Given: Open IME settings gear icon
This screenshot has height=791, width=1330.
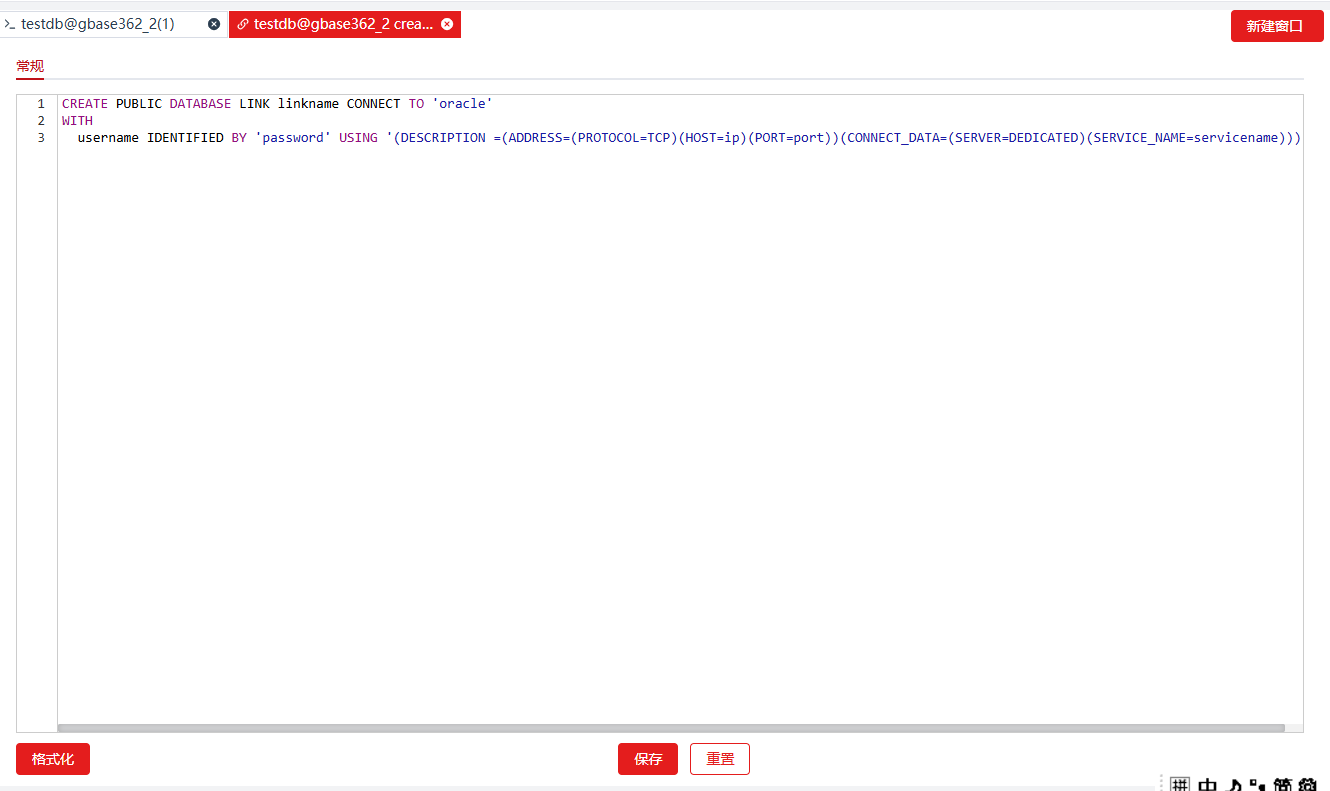Looking at the screenshot, I should [1308, 785].
